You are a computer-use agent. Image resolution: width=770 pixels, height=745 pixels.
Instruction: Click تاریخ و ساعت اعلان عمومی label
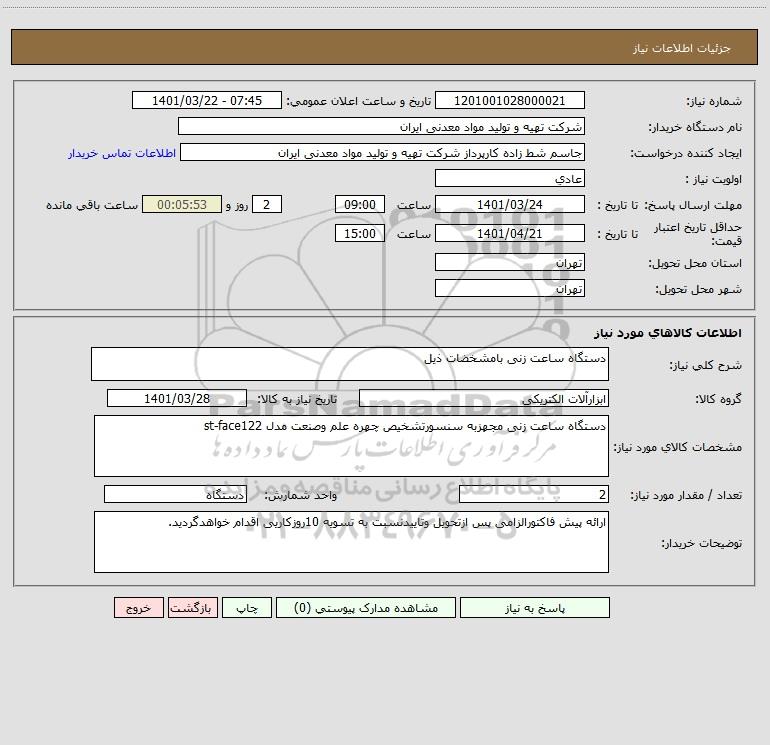pyautogui.click(x=358, y=101)
